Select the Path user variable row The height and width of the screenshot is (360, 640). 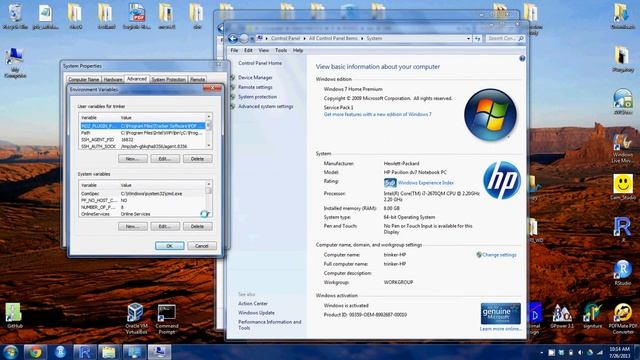coord(142,133)
